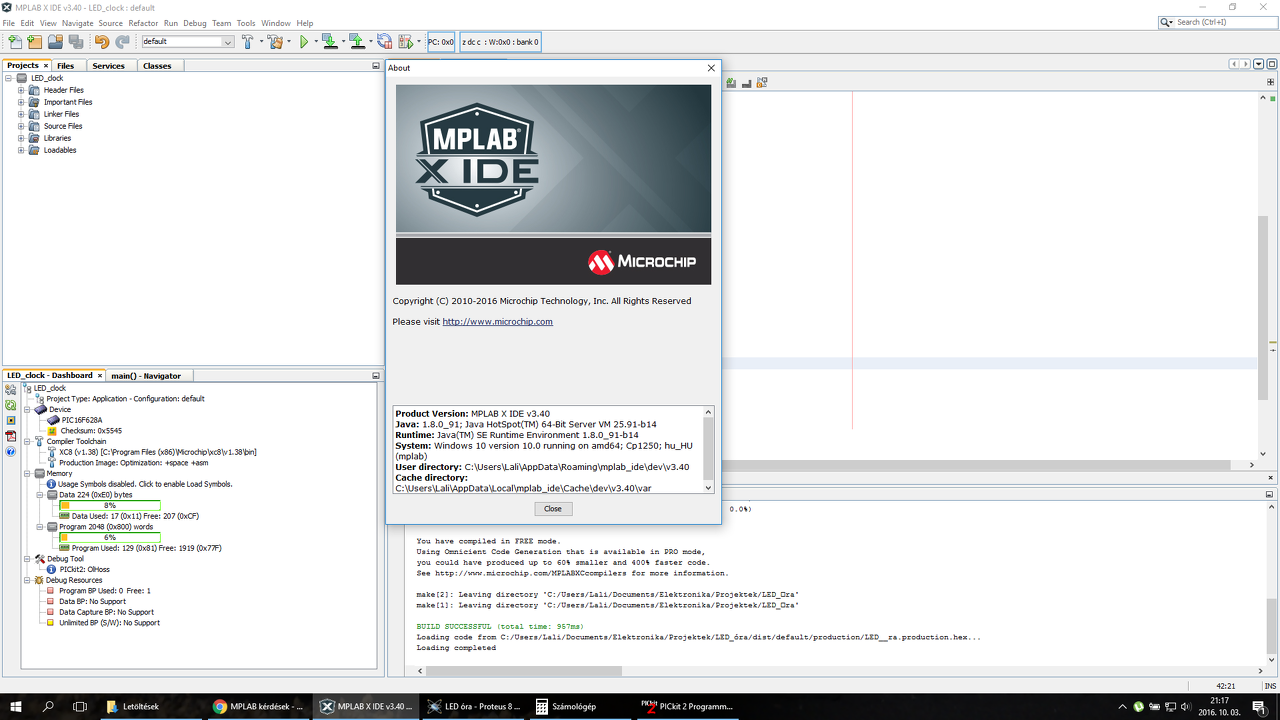This screenshot has height=720, width=1280.
Task: Click the dashboard Refresh Debug Tool Status icon
Action: tap(11, 405)
